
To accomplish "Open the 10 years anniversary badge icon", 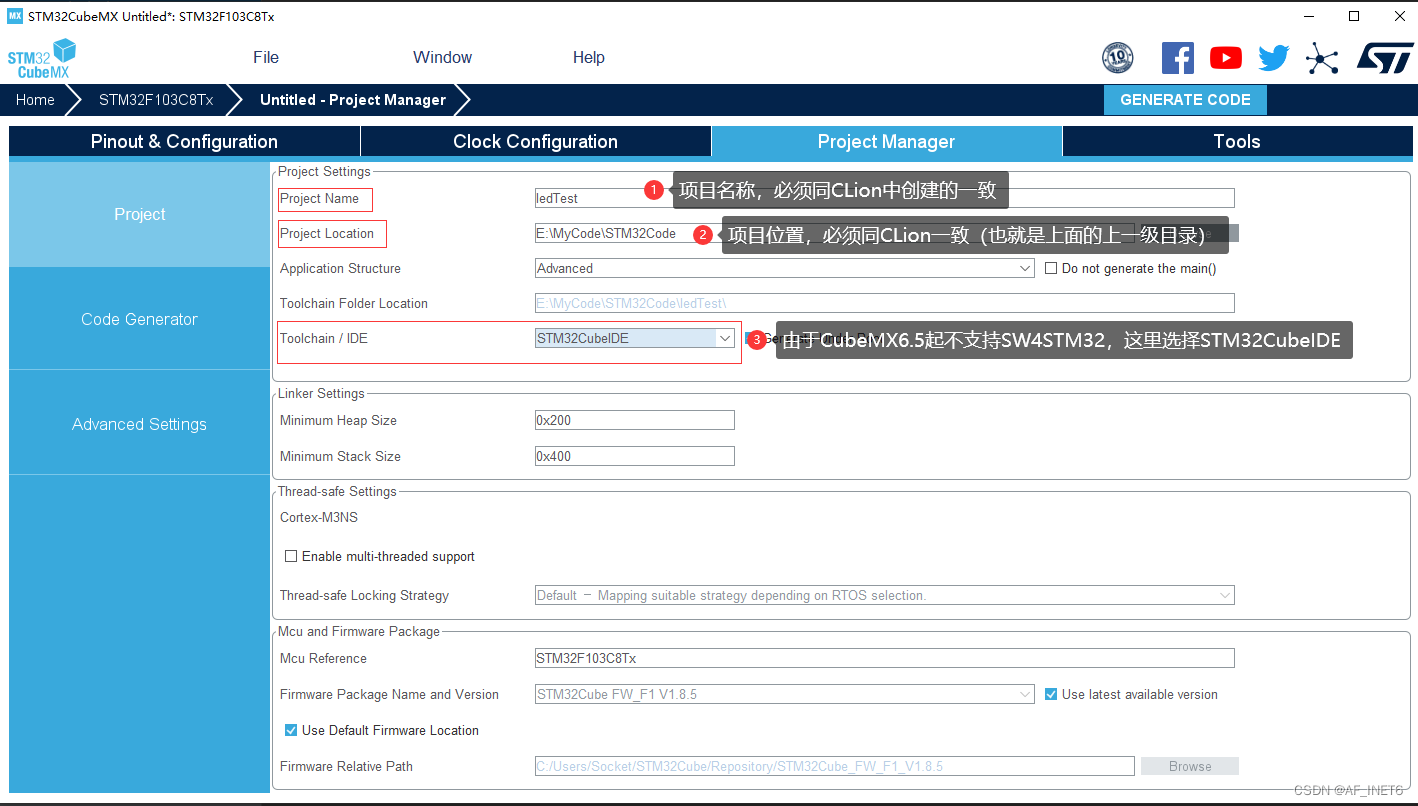I will click(1117, 58).
